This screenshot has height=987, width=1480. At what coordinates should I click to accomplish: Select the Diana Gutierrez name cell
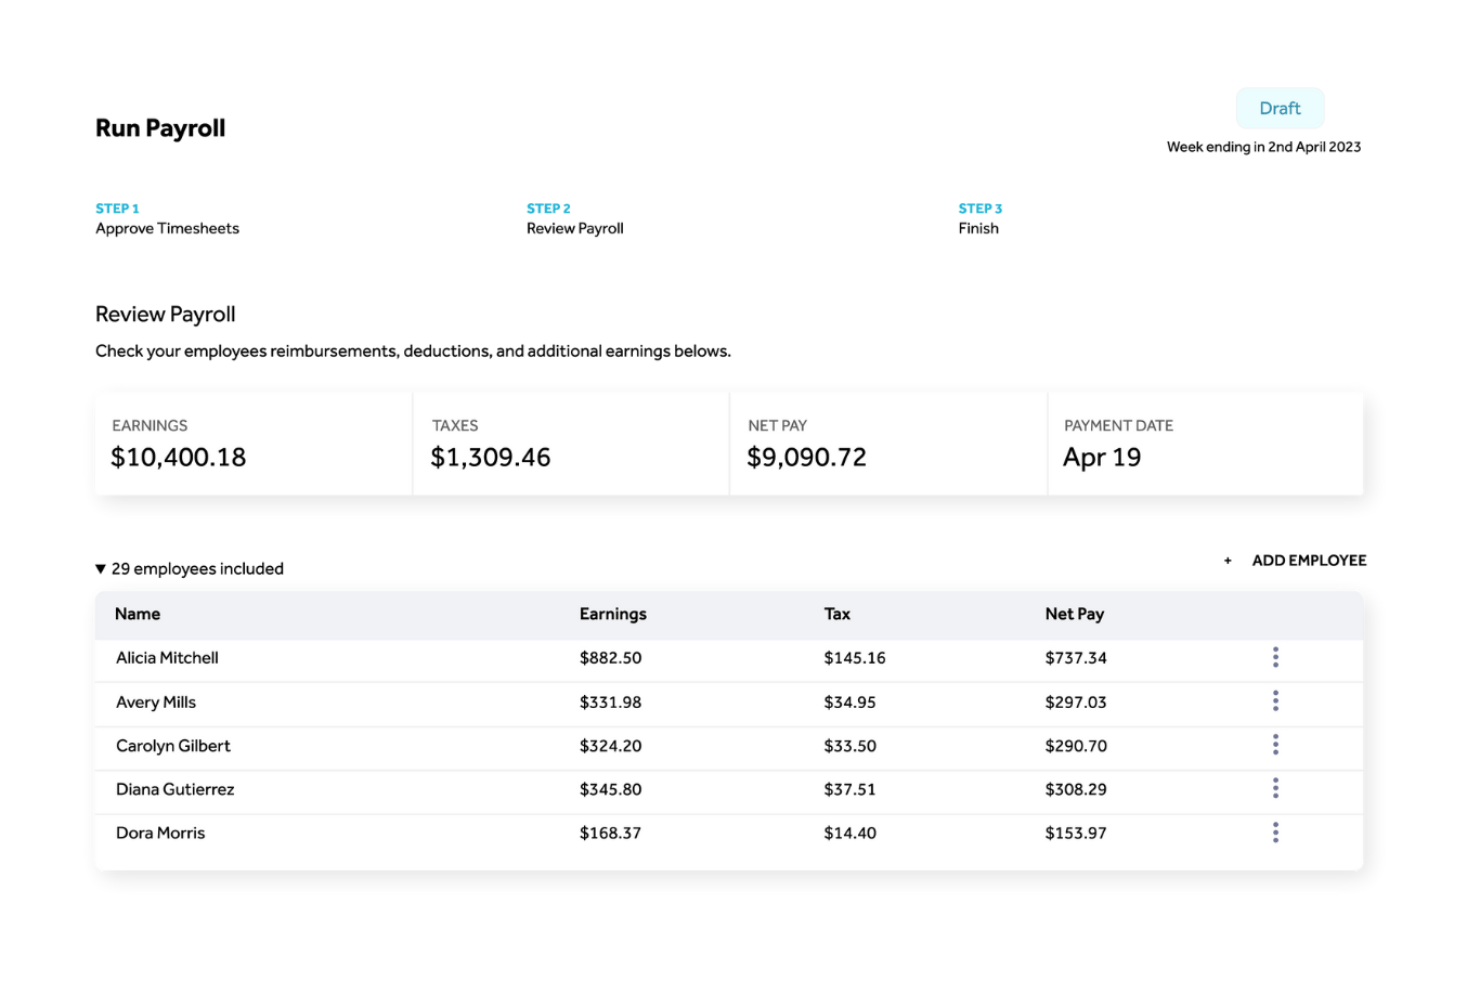point(175,789)
